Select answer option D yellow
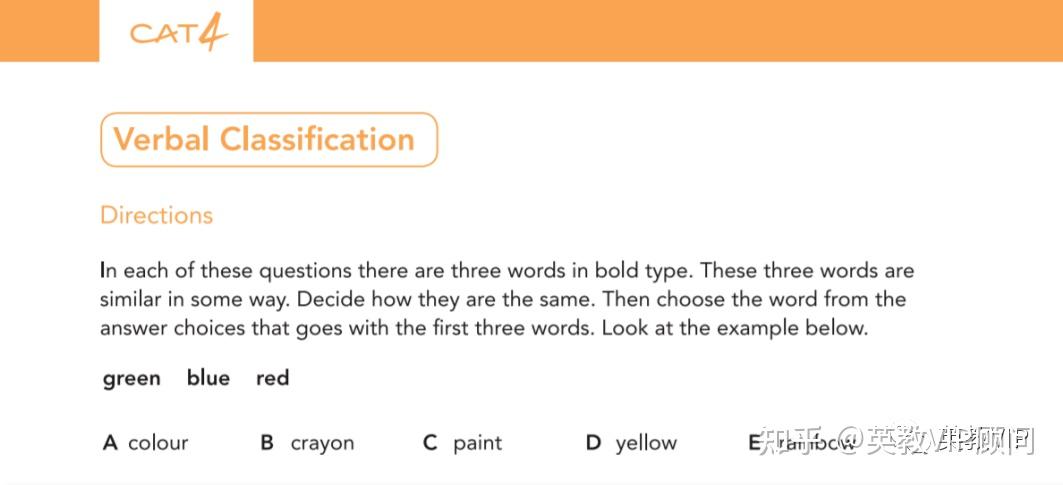Viewport: 1063px width, 485px height. [632, 443]
